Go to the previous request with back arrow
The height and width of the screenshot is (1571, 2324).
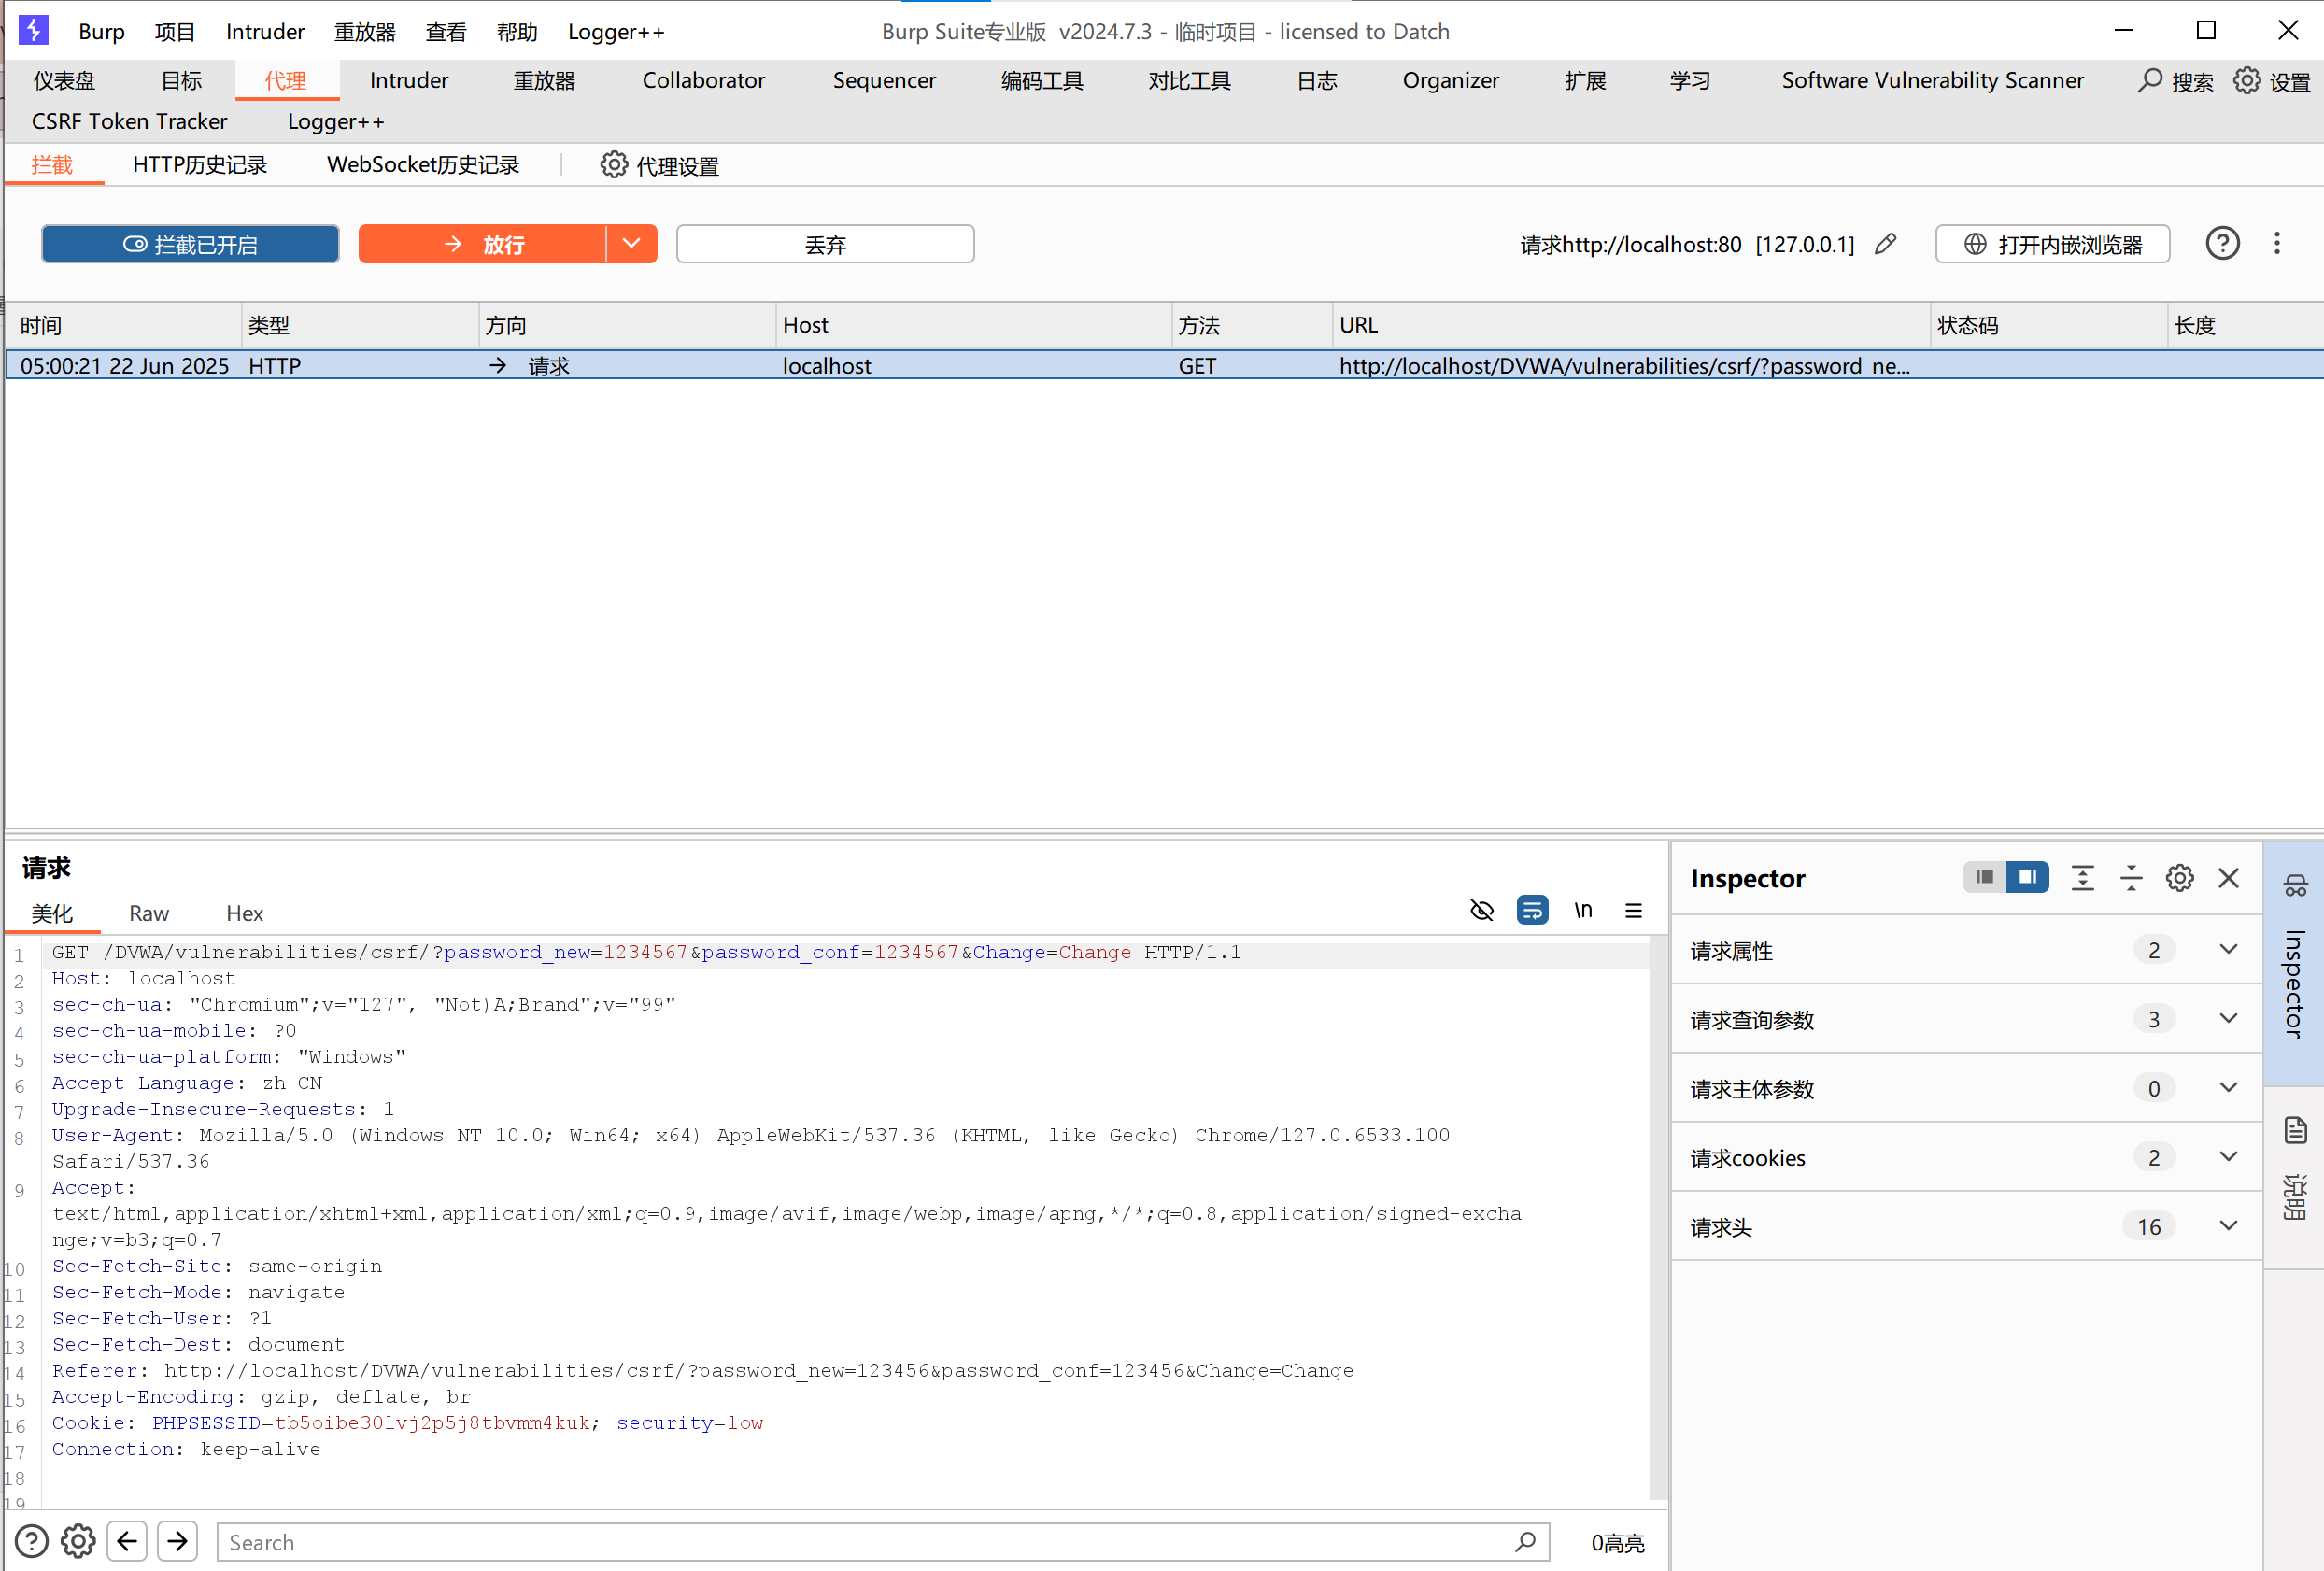click(x=127, y=1541)
